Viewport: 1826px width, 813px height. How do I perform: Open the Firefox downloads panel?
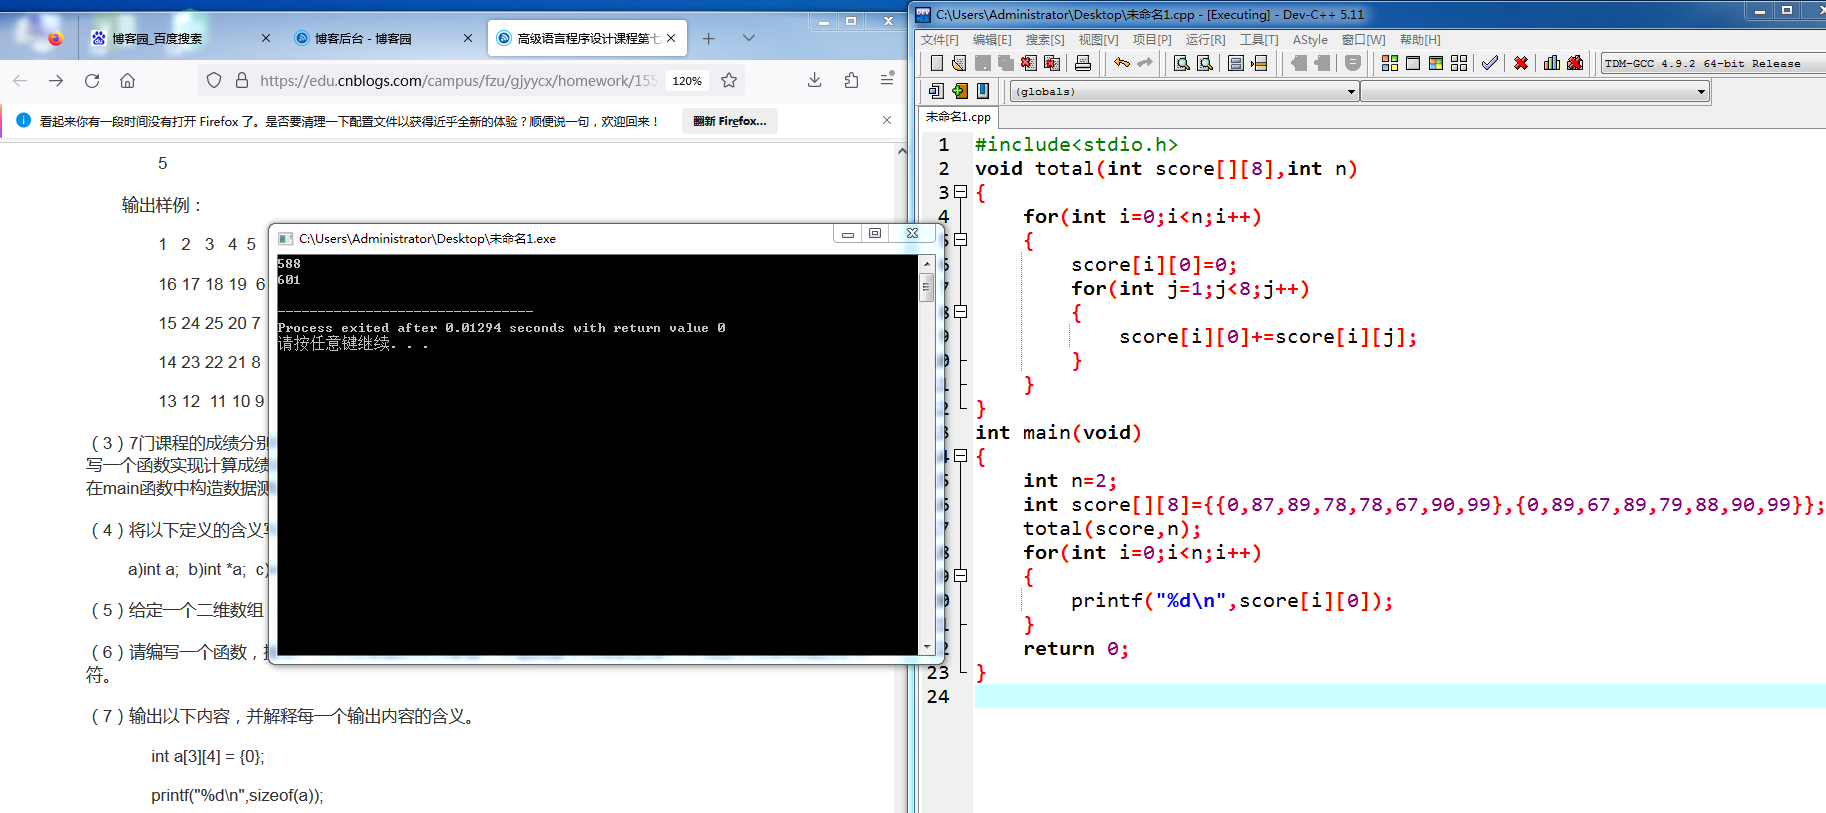[815, 80]
